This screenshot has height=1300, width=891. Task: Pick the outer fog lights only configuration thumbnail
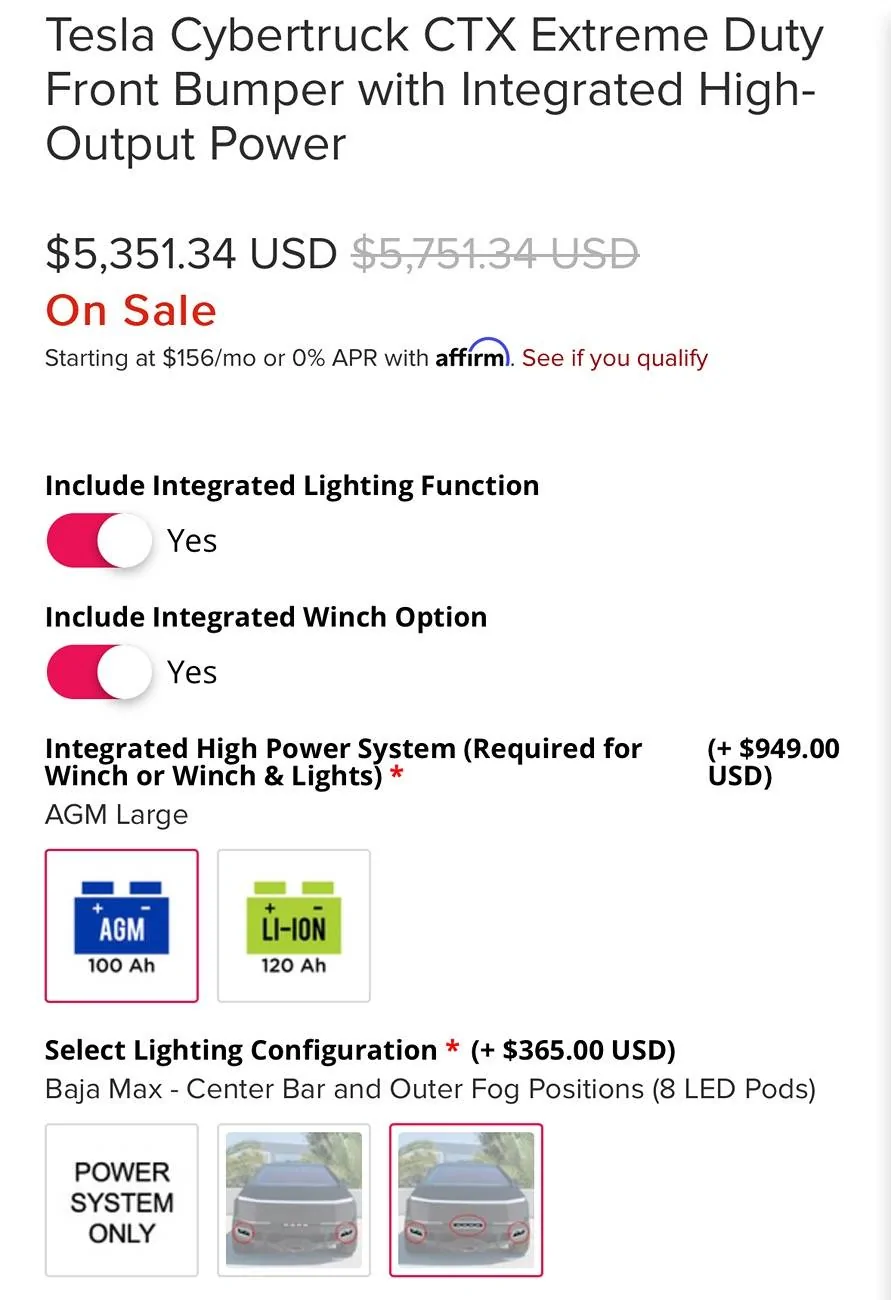point(294,1200)
